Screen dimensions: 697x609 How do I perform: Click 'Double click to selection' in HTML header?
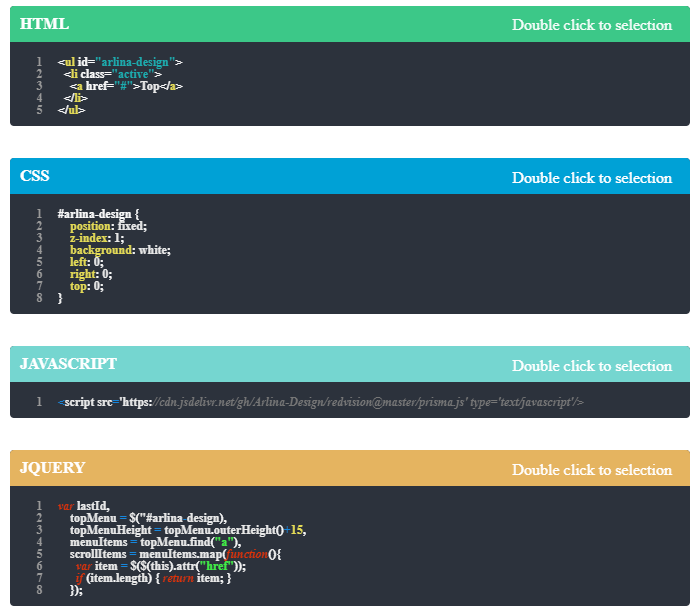pos(592,25)
